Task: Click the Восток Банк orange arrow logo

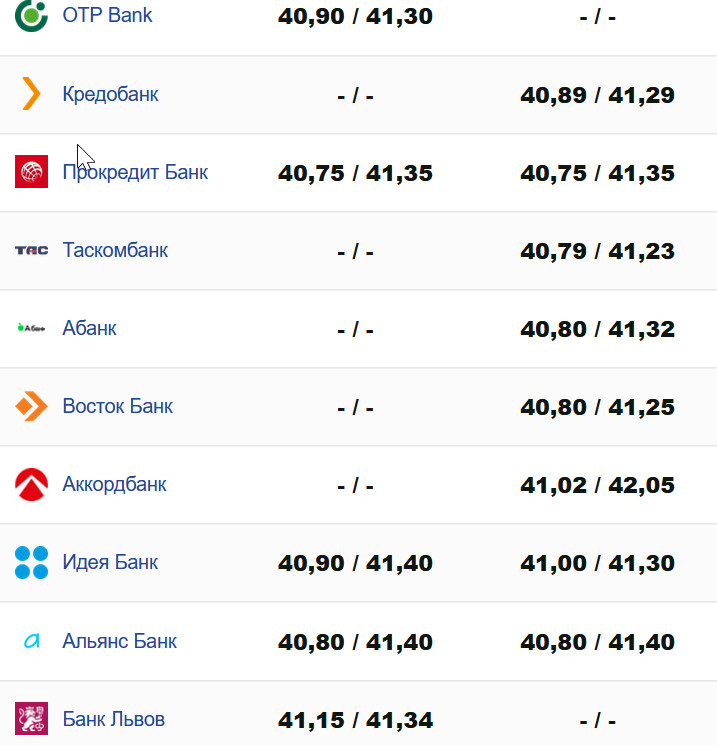Action: (x=32, y=406)
